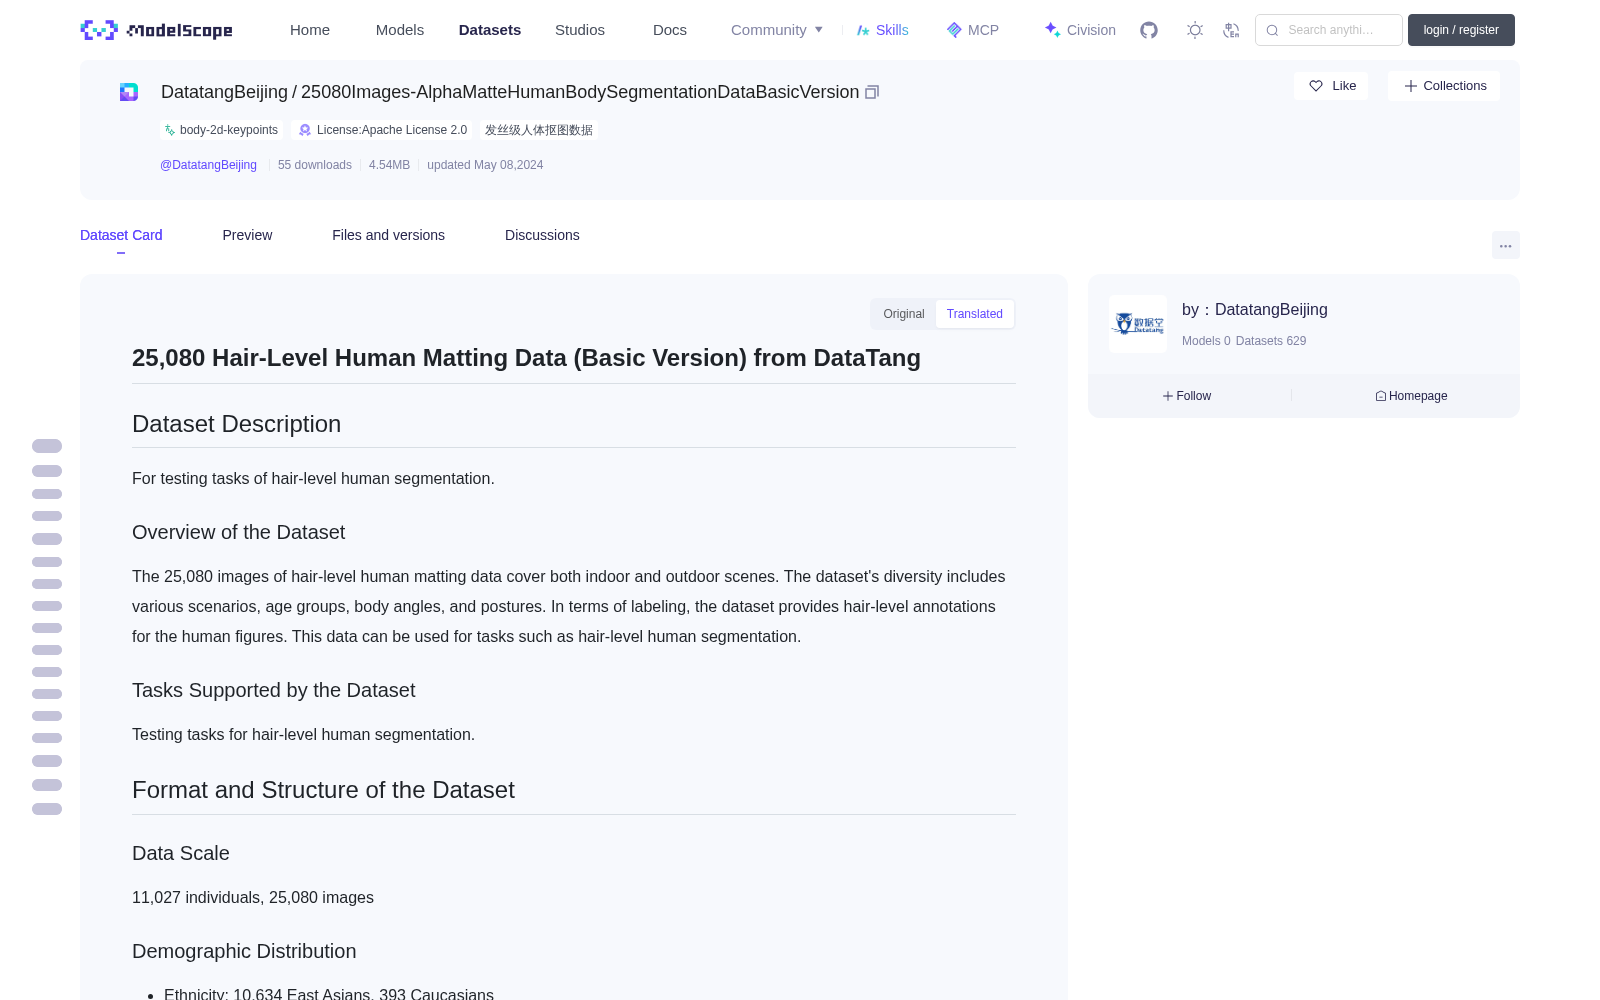Click the last outline marker in sidebar
The width and height of the screenshot is (1600, 1000).
tap(47, 809)
